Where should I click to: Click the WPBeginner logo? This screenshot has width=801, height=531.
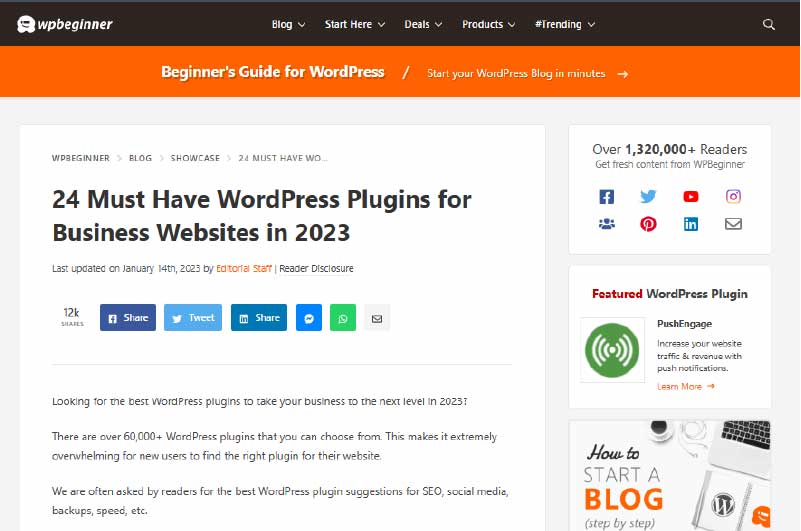[x=64, y=24]
